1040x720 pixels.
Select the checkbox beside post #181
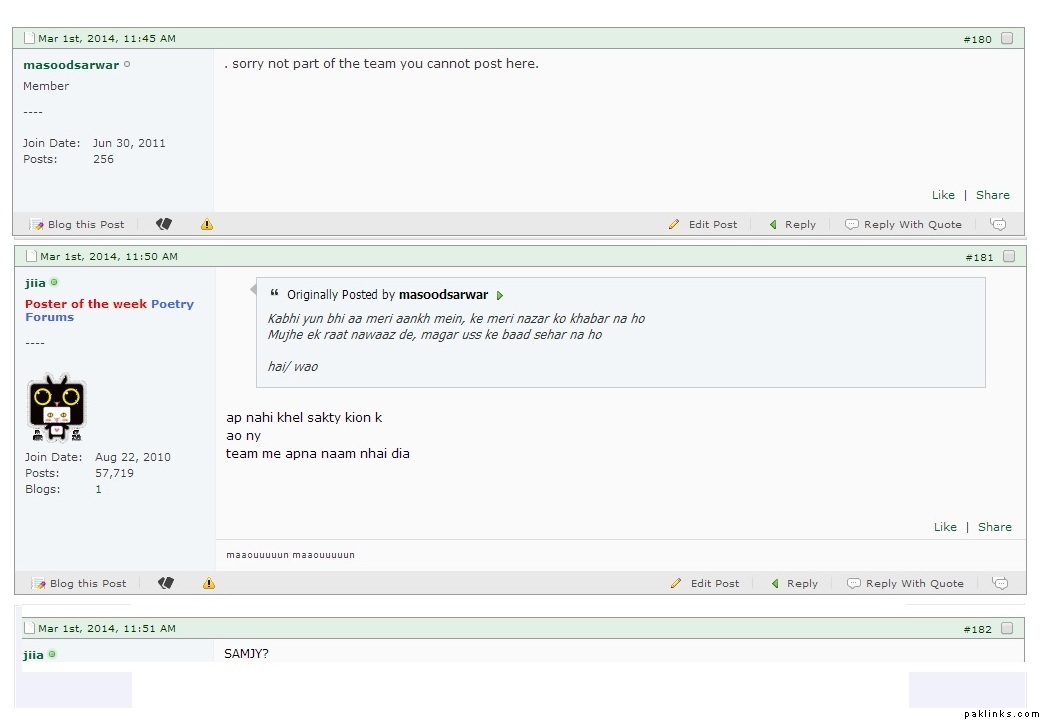click(1009, 257)
